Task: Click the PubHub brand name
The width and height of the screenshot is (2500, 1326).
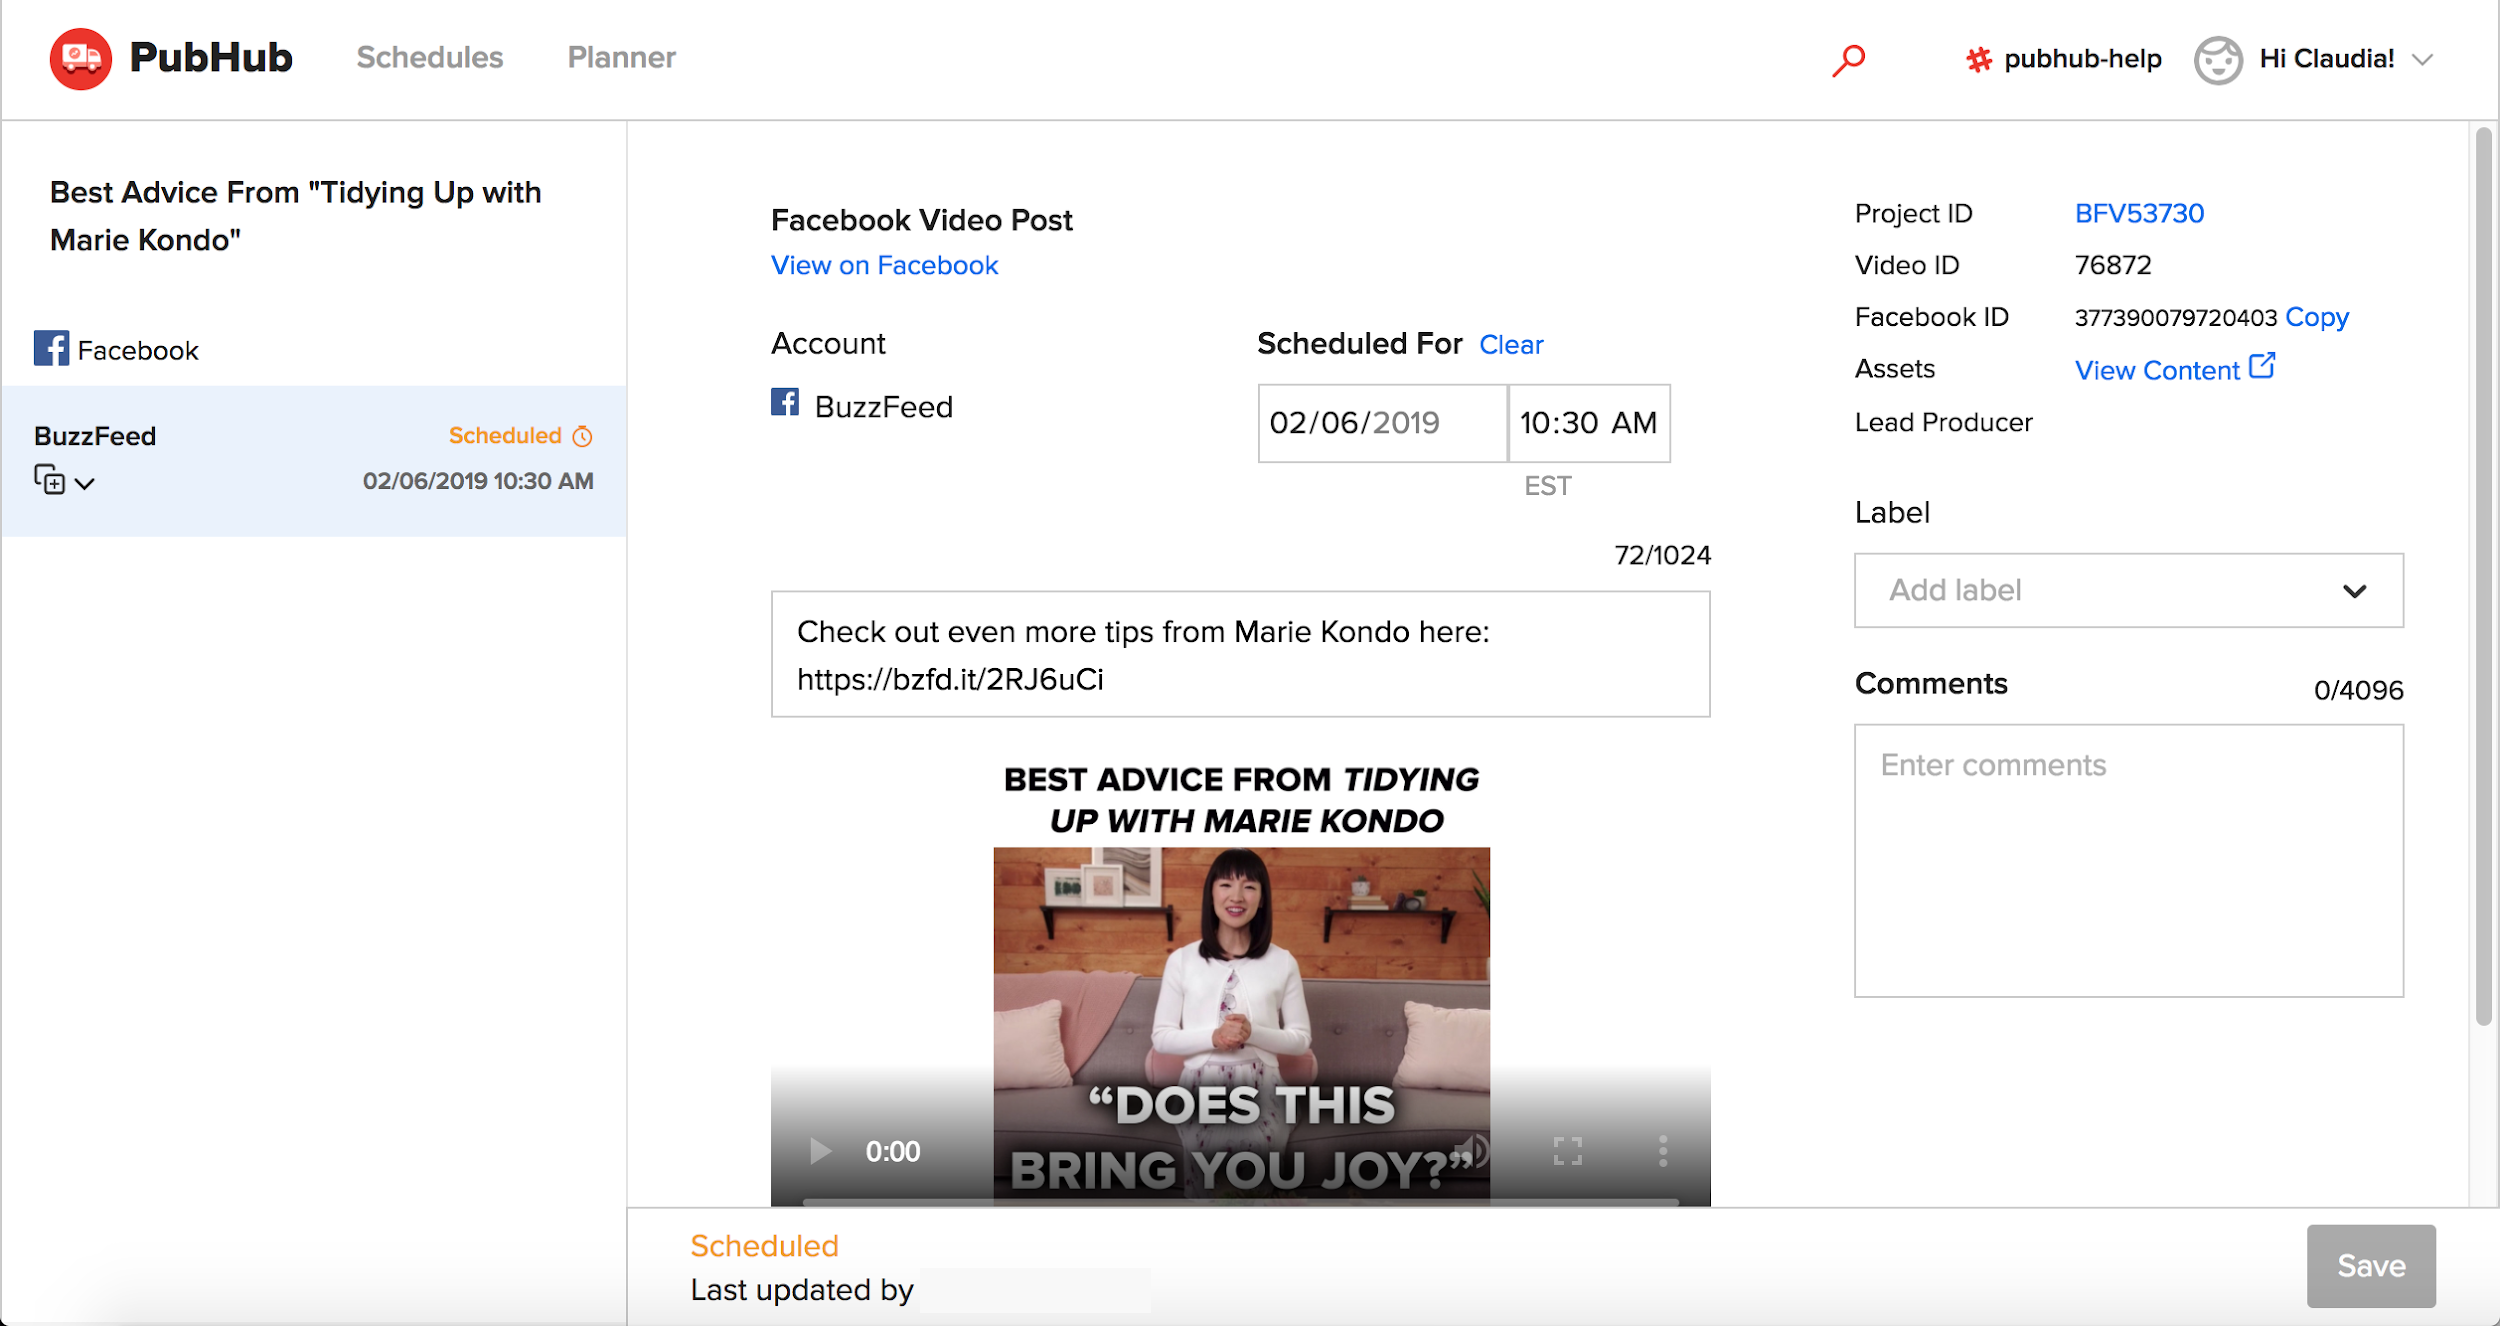Action: coord(211,58)
